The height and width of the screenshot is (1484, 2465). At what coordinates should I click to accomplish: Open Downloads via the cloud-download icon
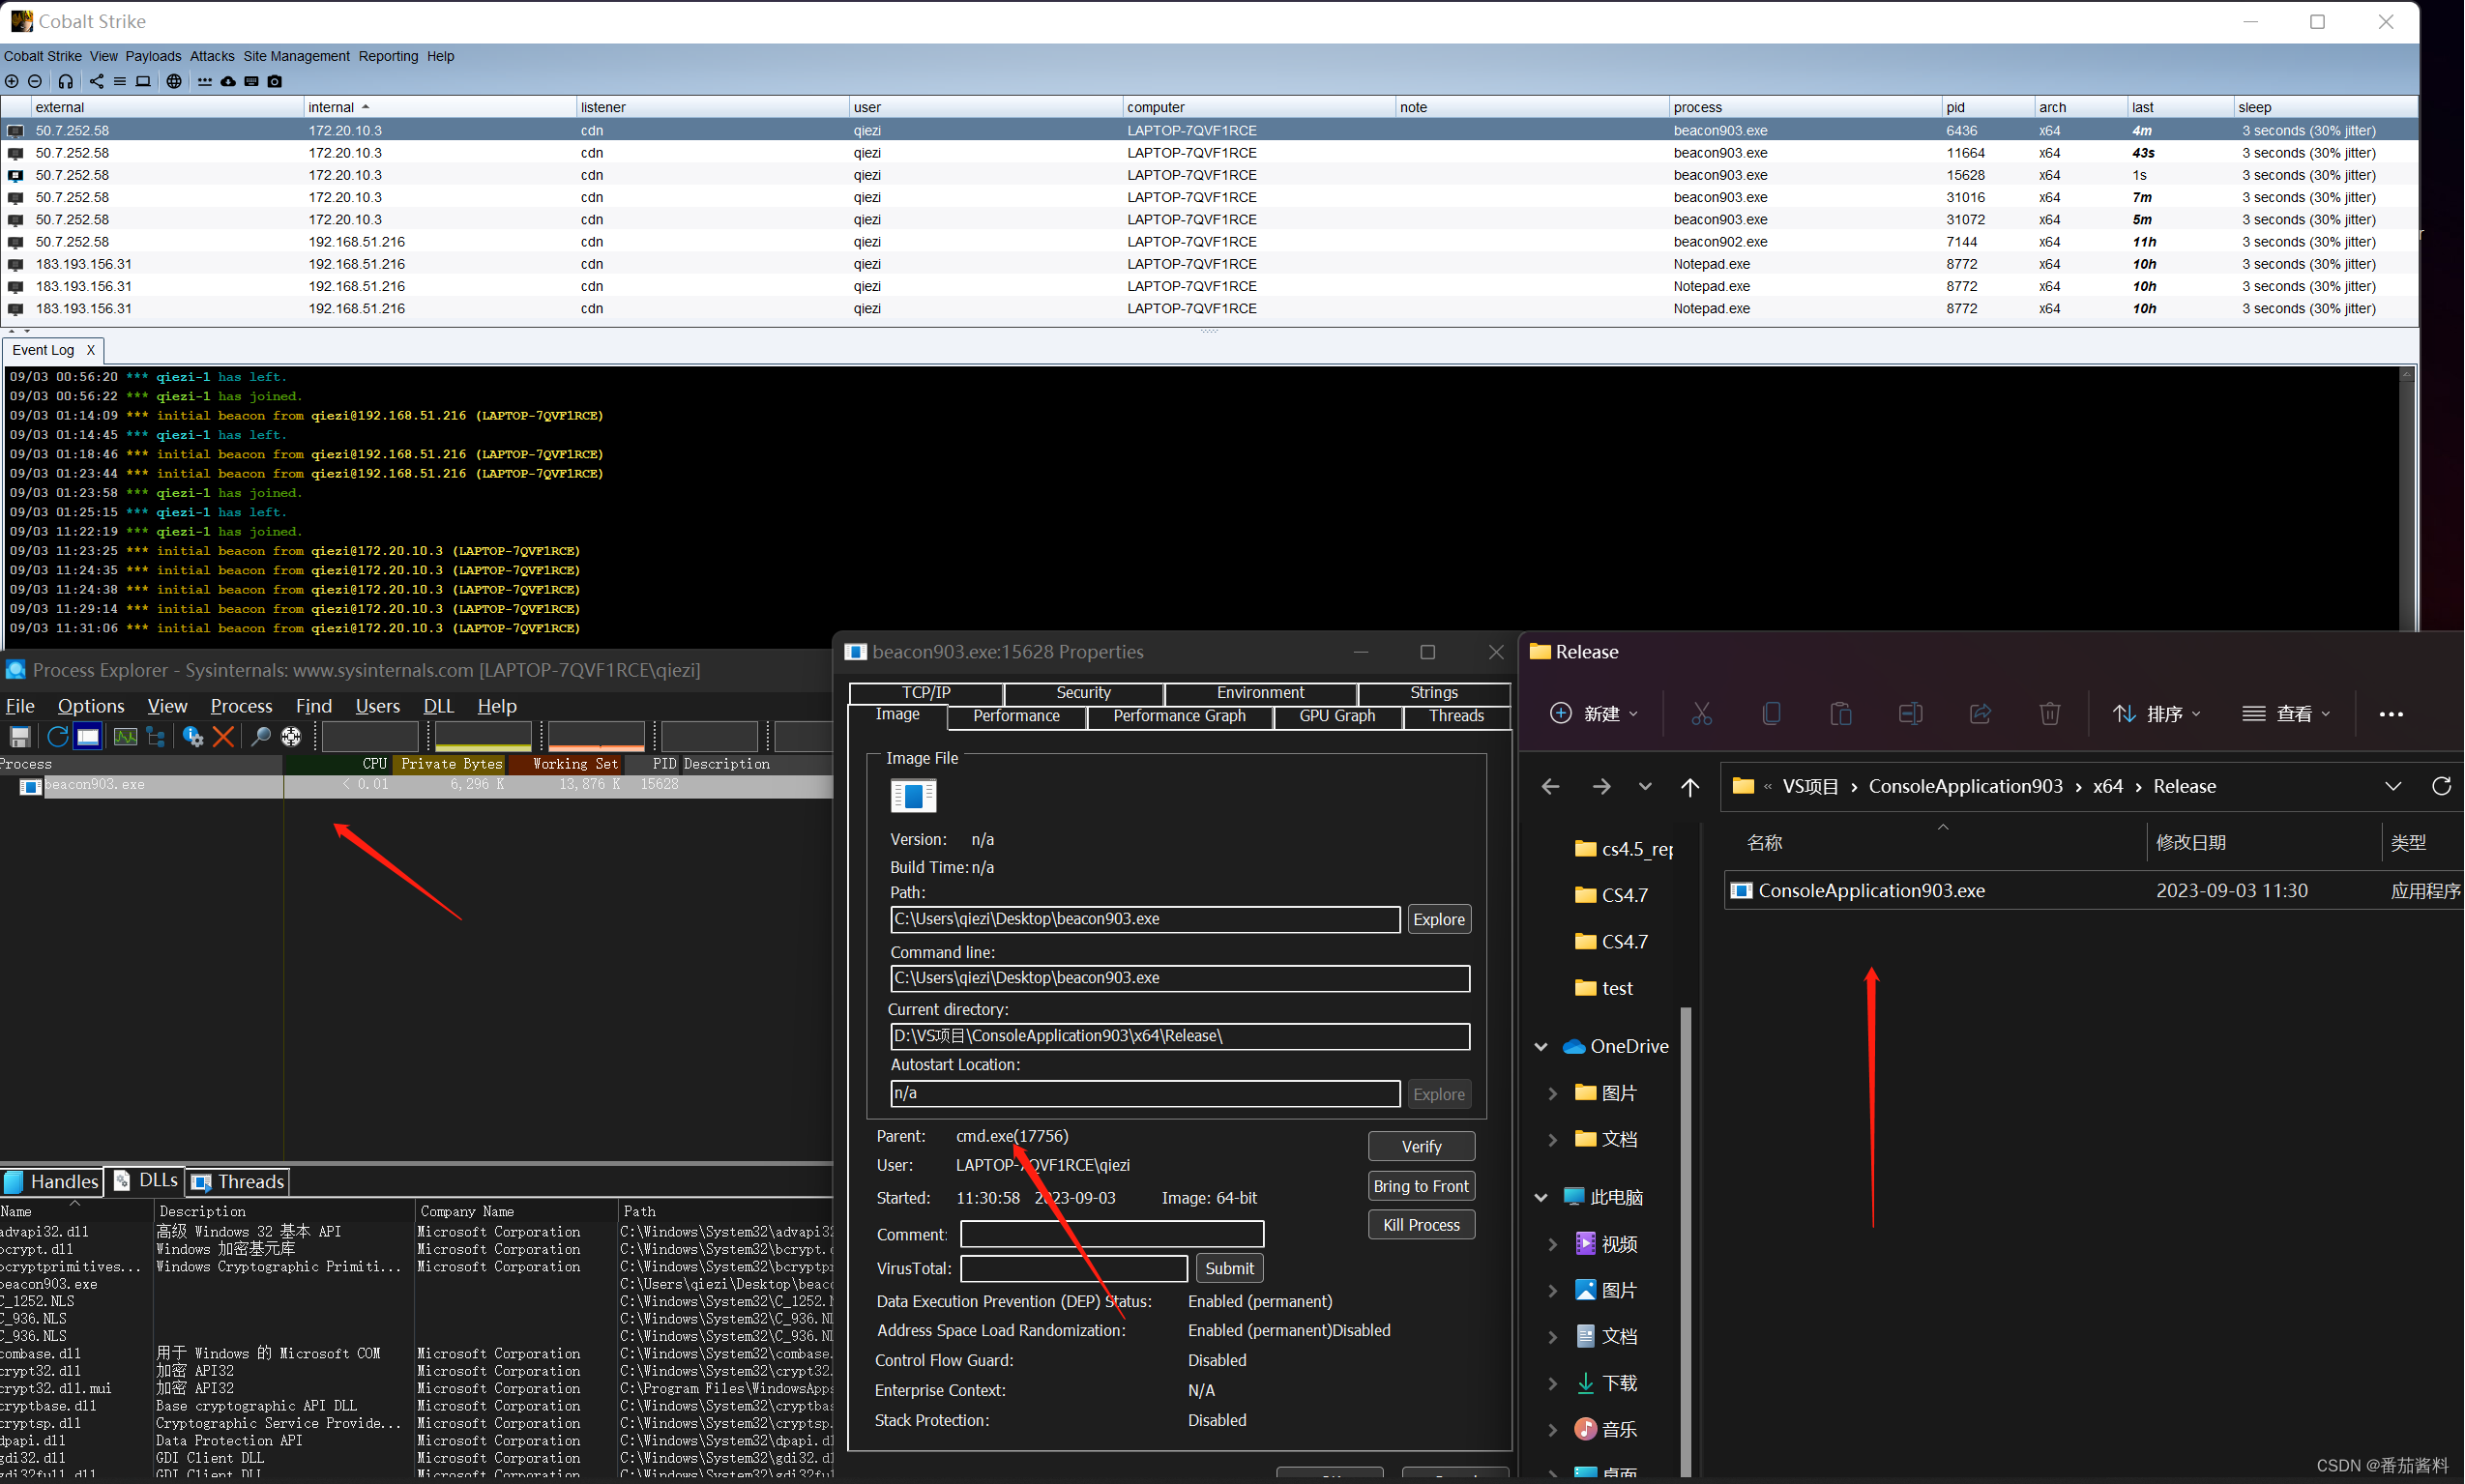coord(228,81)
